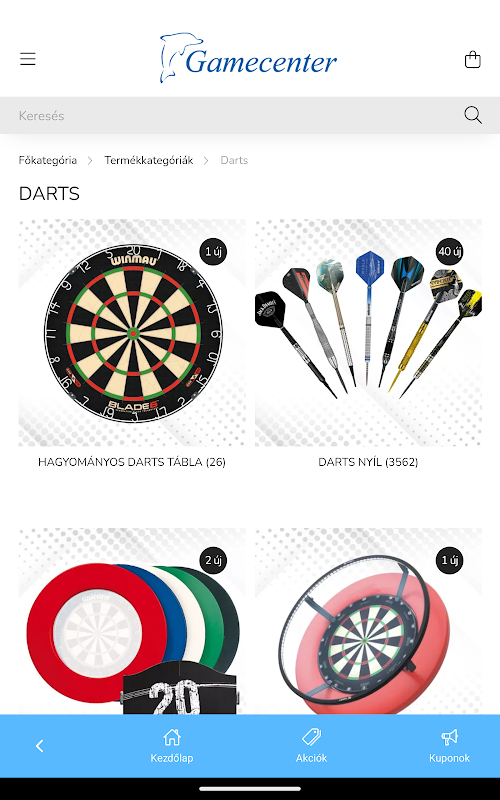Image resolution: width=500 pixels, height=800 pixels.
Task: Open the colored dartboard surrounds image
Action: [x=132, y=621]
